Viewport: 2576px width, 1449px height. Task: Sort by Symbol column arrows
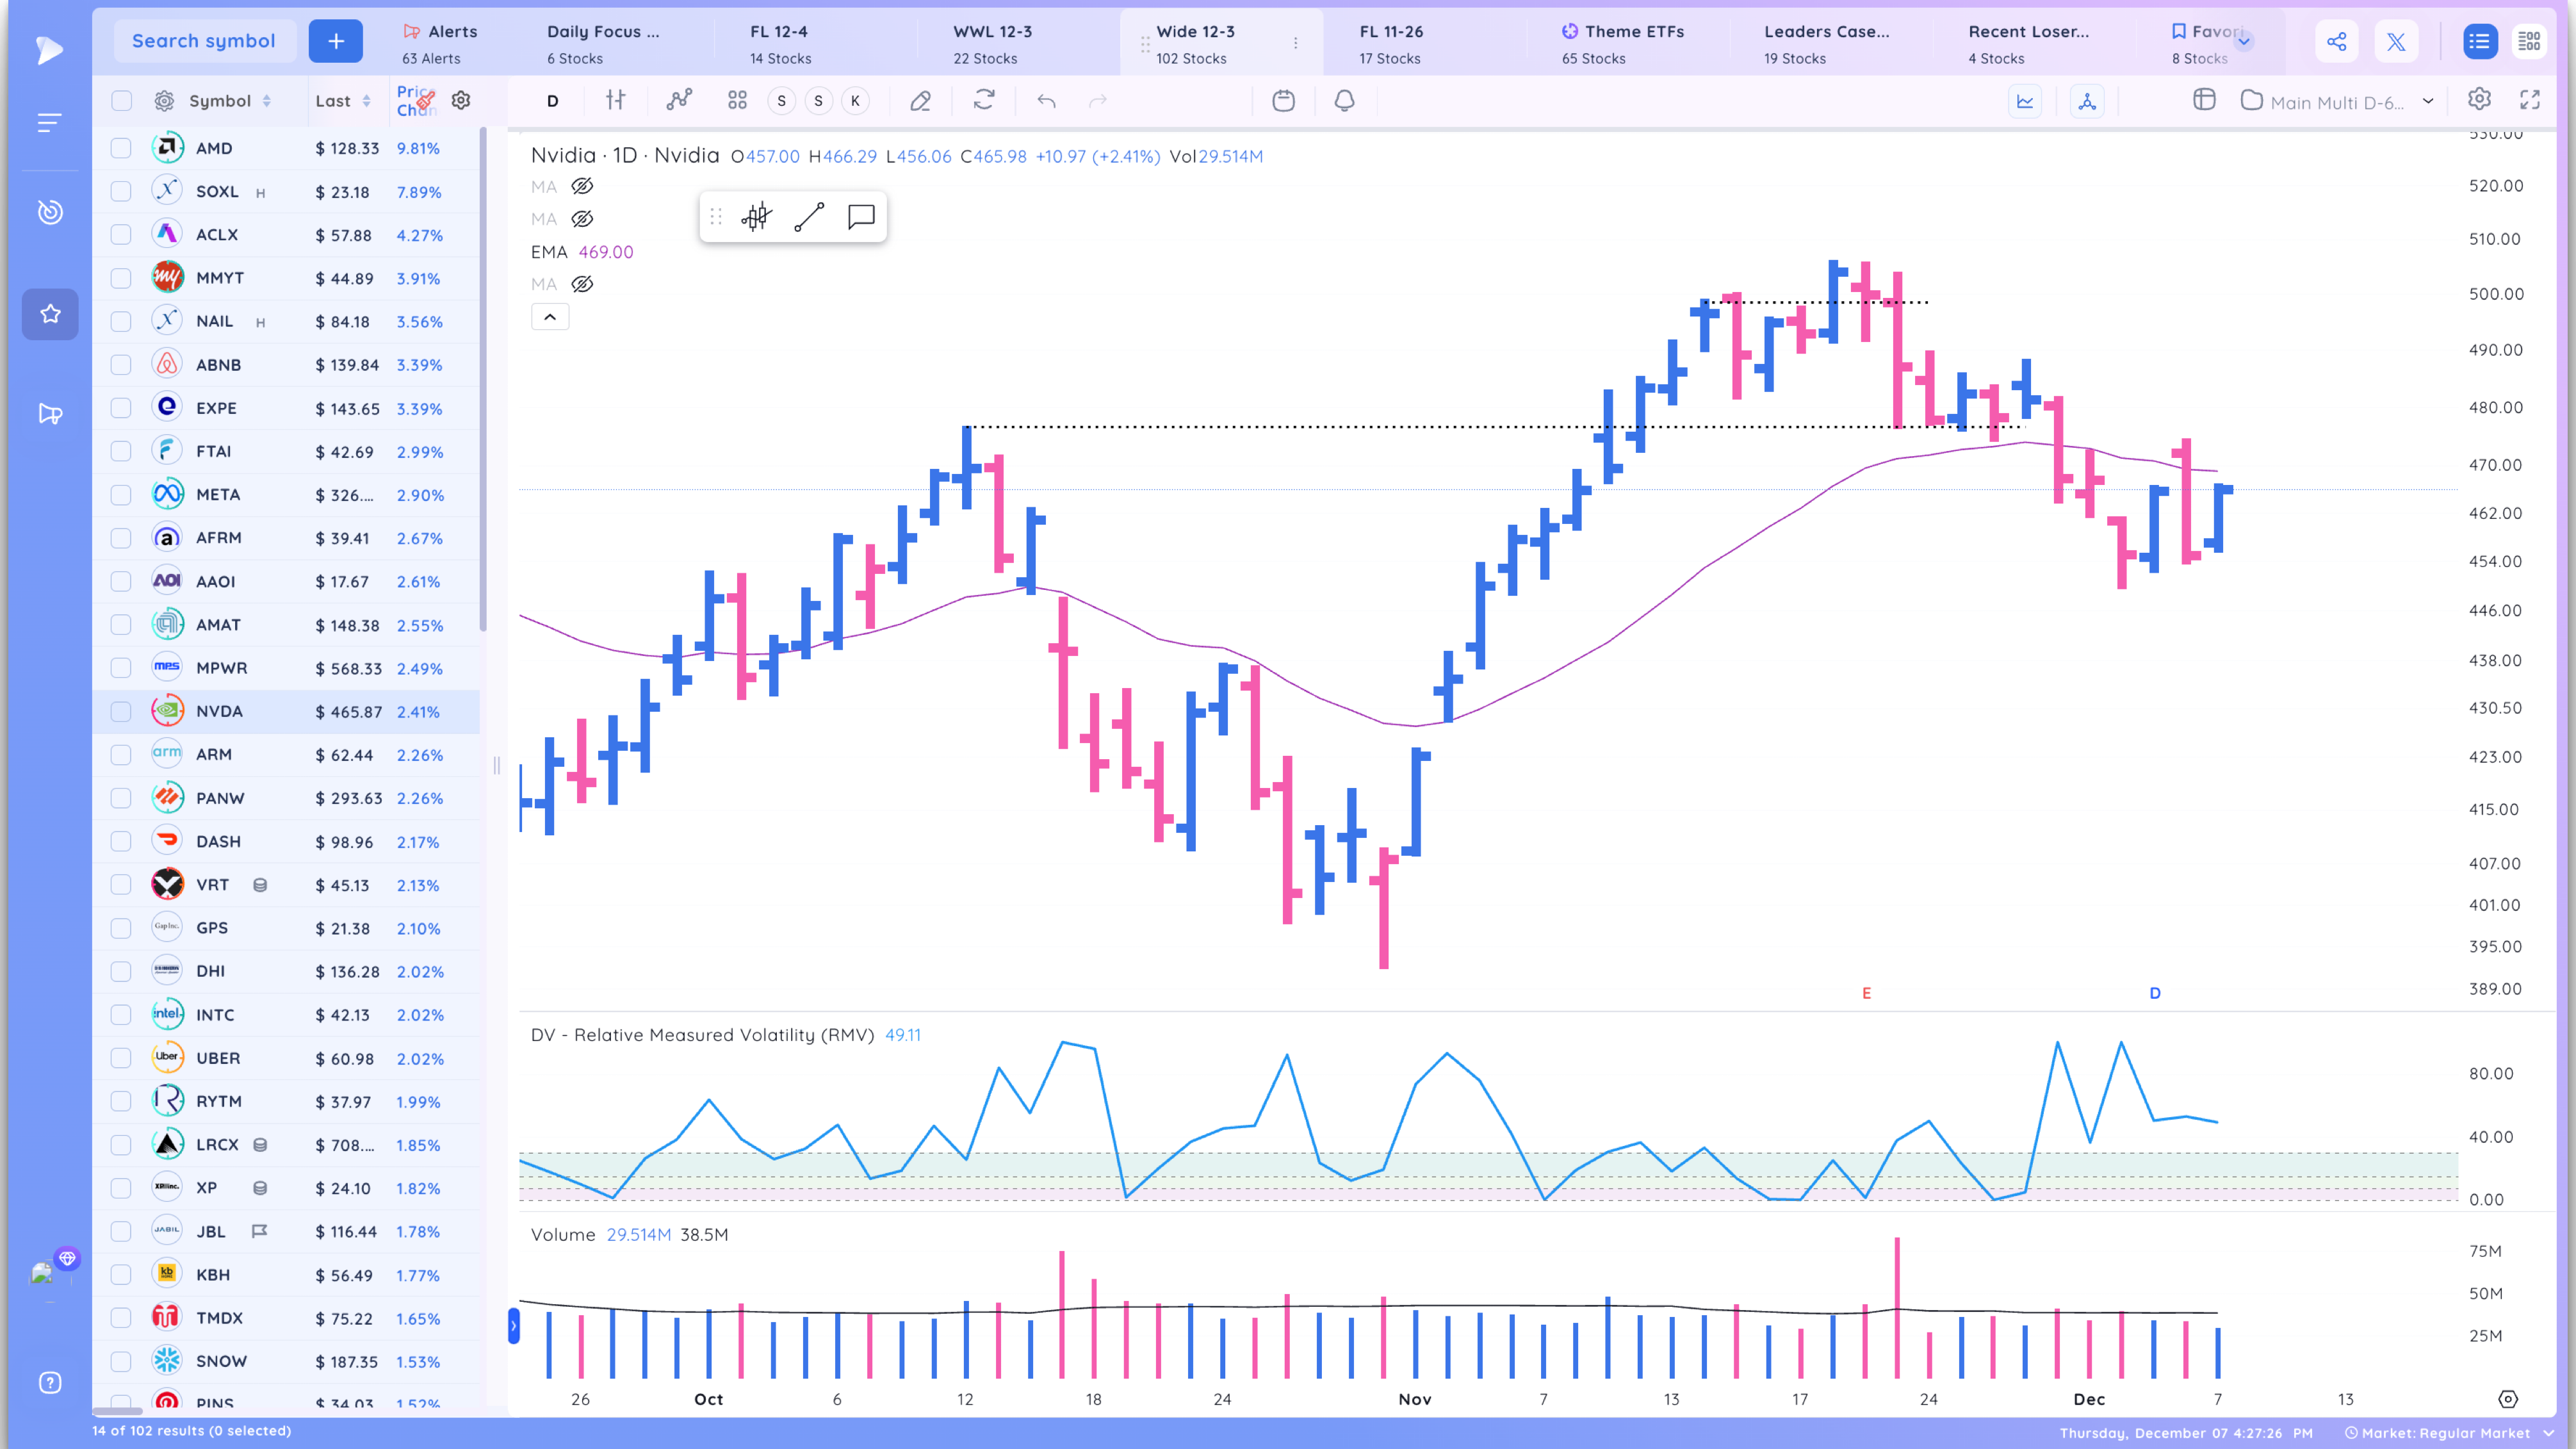267,101
